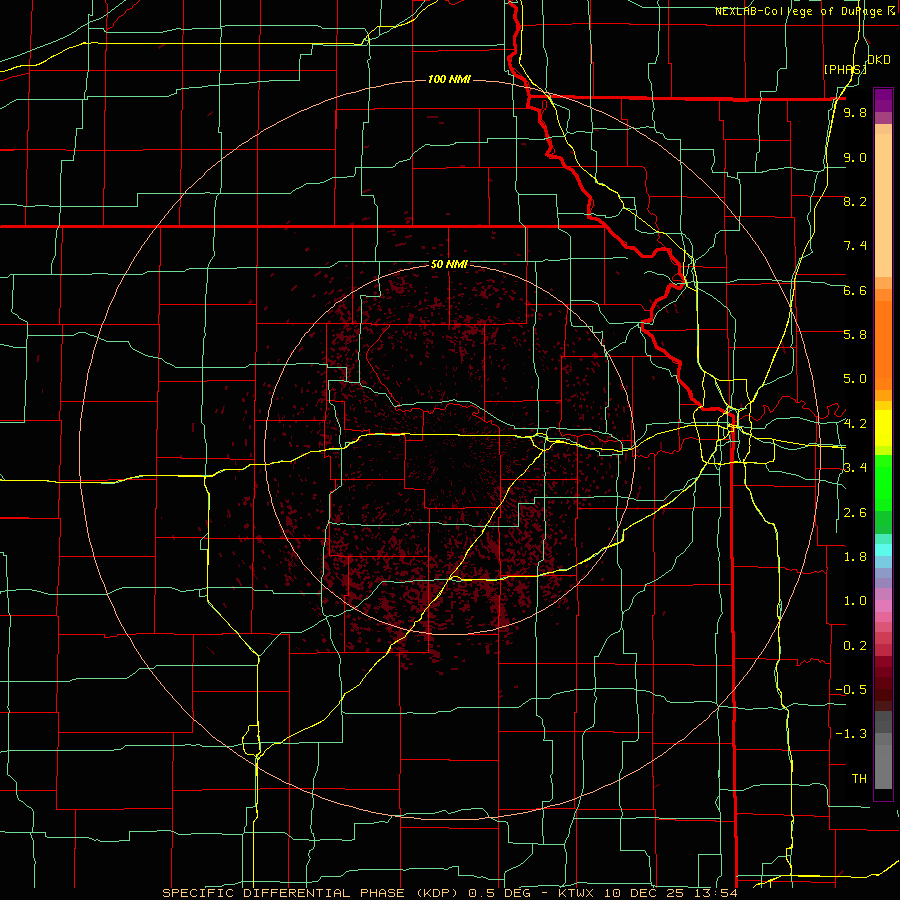Click the 5.8 value on the color scale

point(855,335)
